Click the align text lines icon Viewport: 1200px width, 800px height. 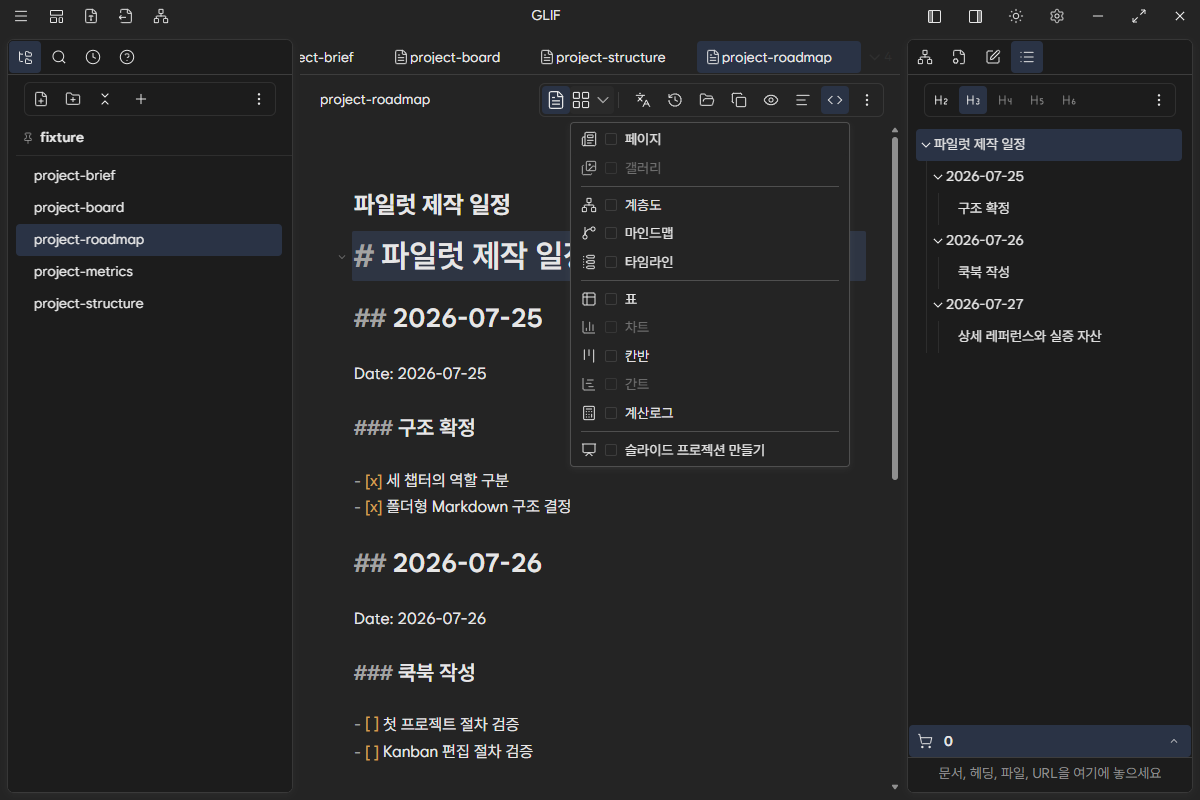coord(802,100)
